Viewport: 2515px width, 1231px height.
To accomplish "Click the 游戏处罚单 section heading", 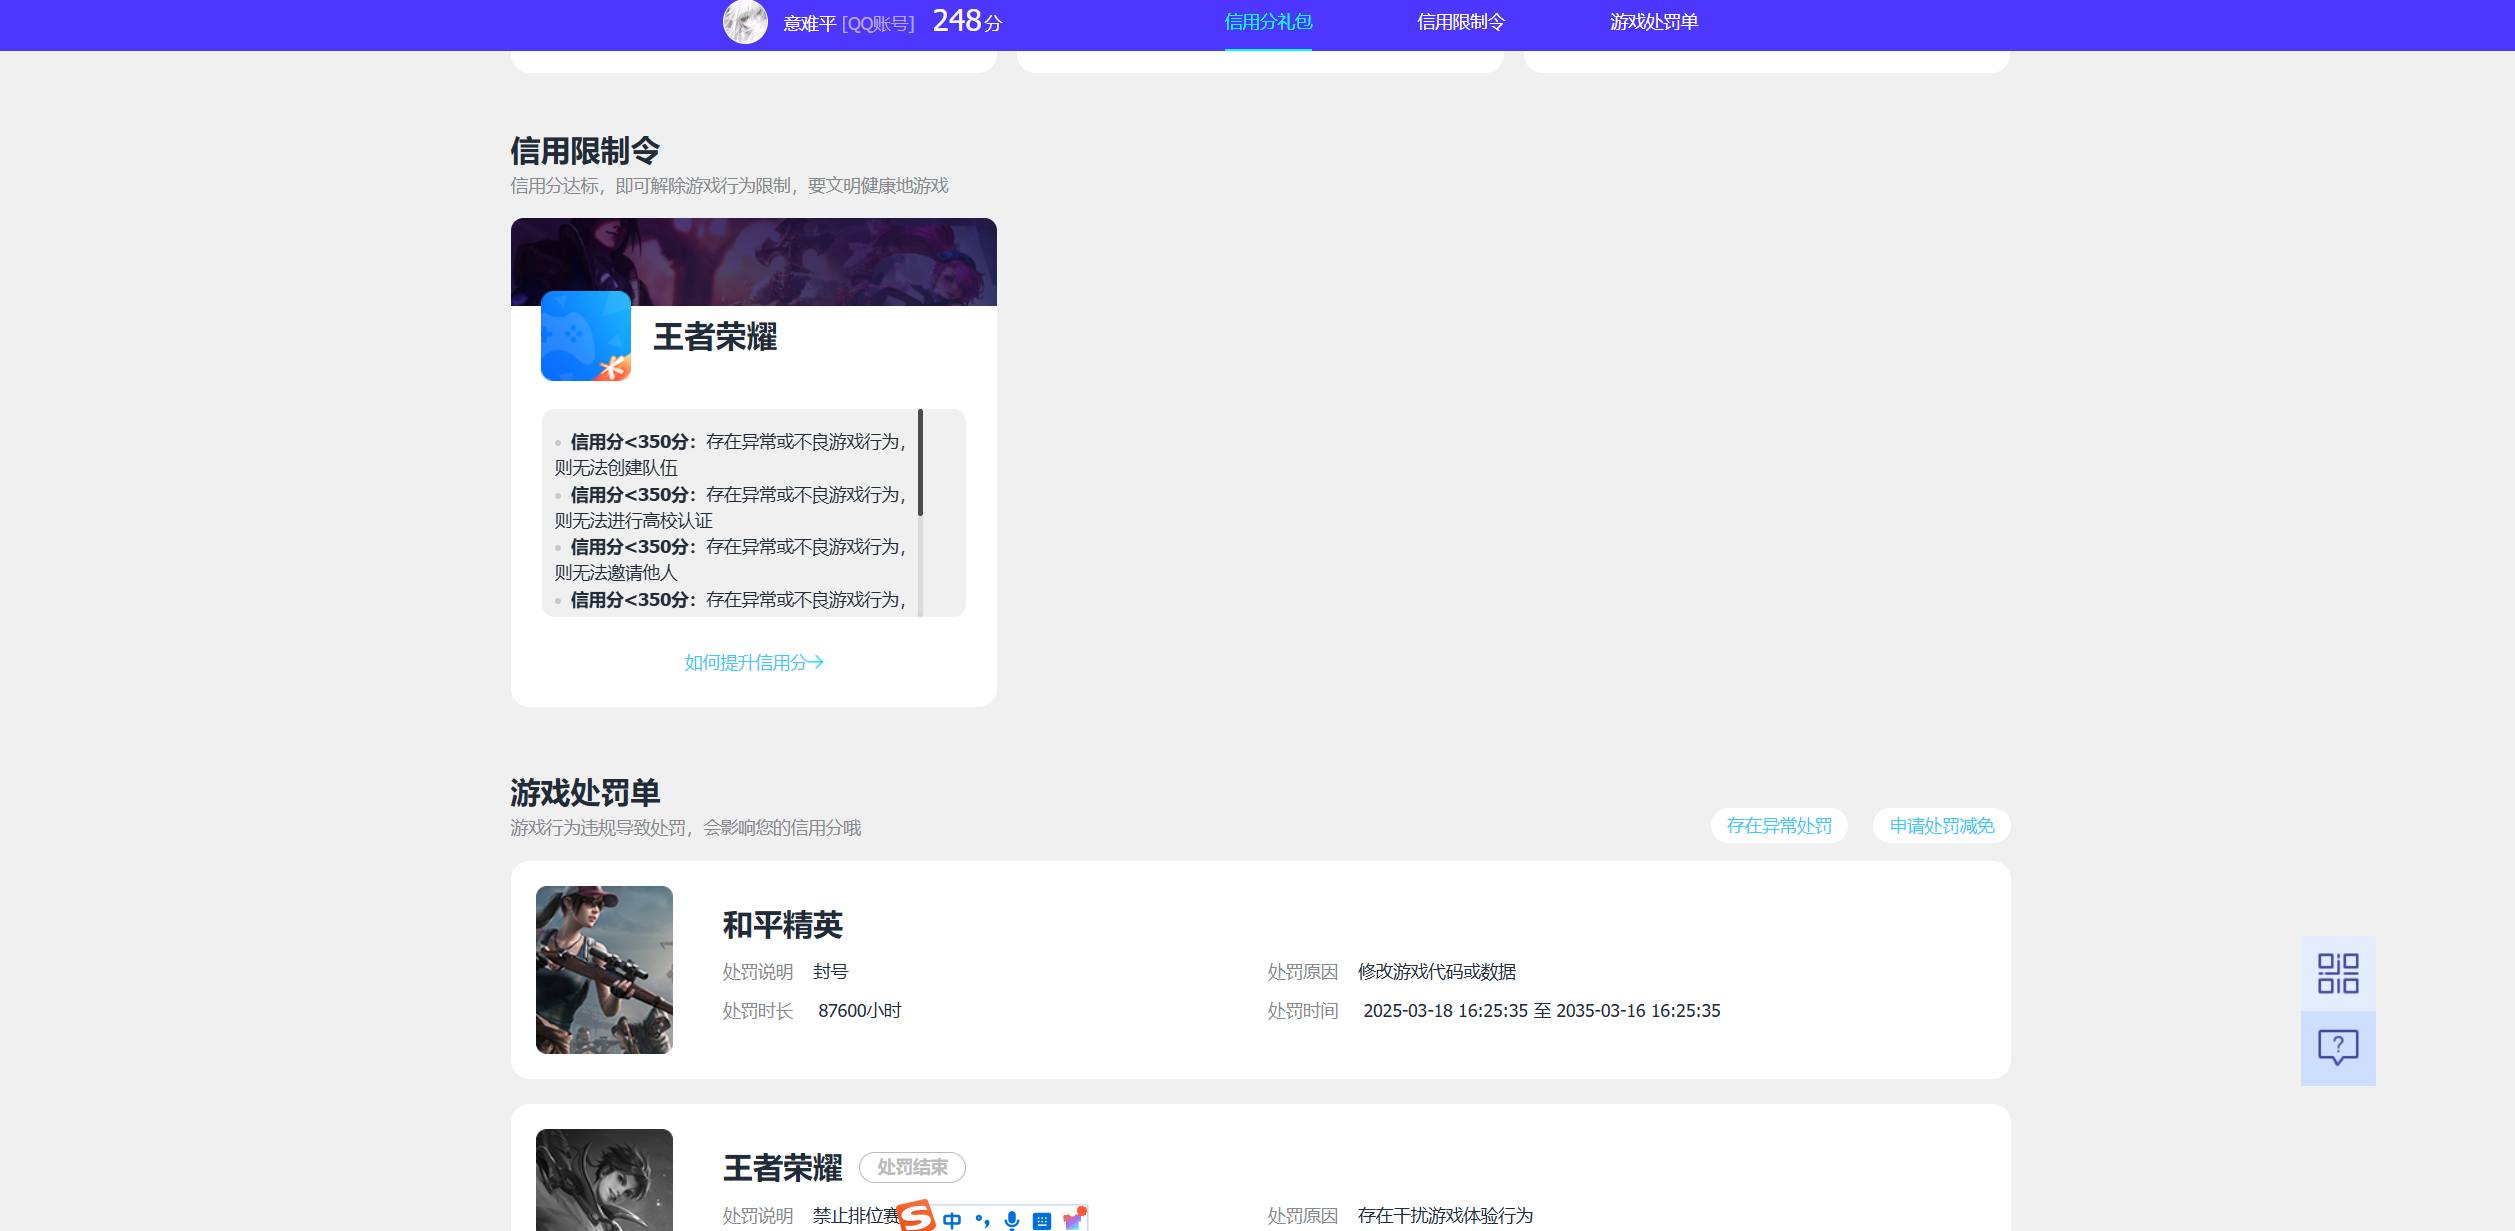I will (x=585, y=793).
